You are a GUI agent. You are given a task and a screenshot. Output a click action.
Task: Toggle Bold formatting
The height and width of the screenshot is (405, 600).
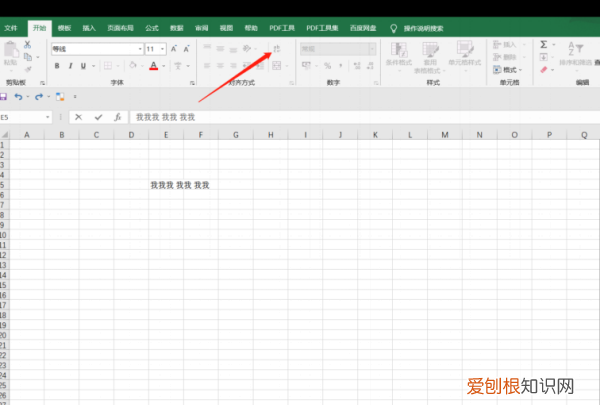[x=57, y=65]
